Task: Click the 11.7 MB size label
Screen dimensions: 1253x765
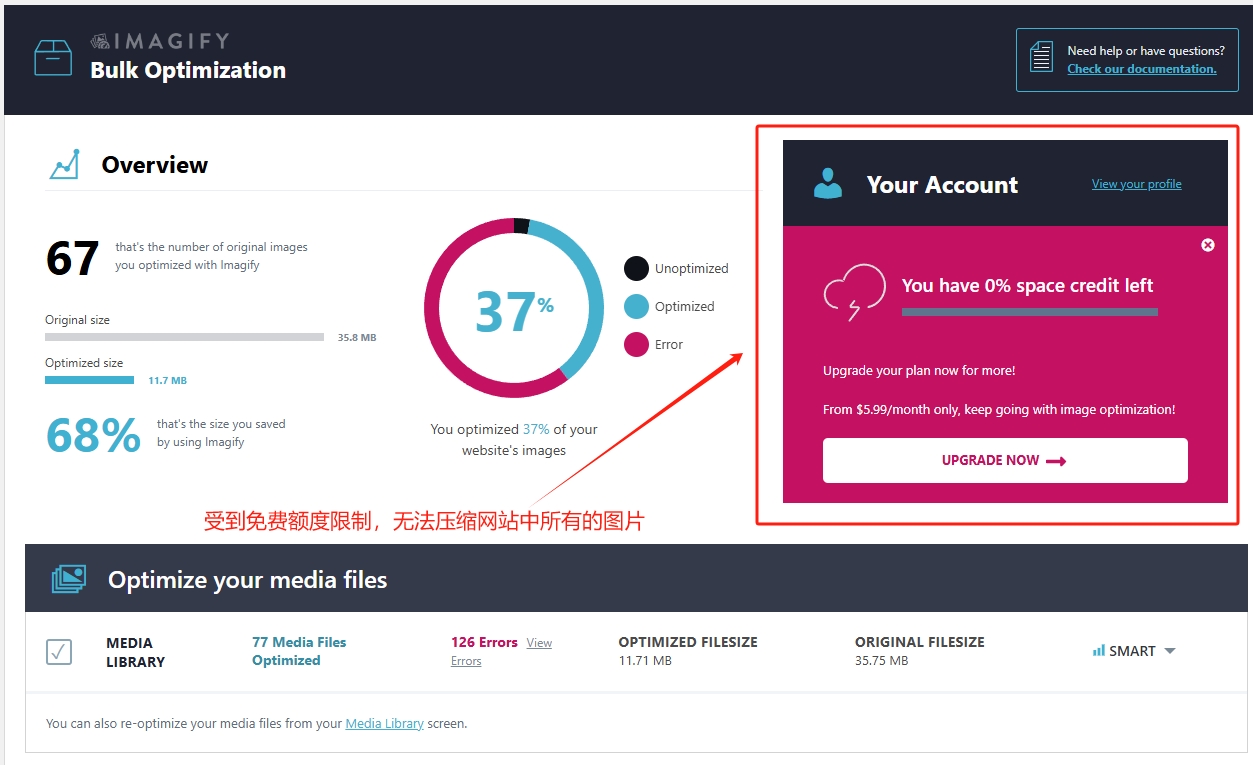Action: point(167,381)
